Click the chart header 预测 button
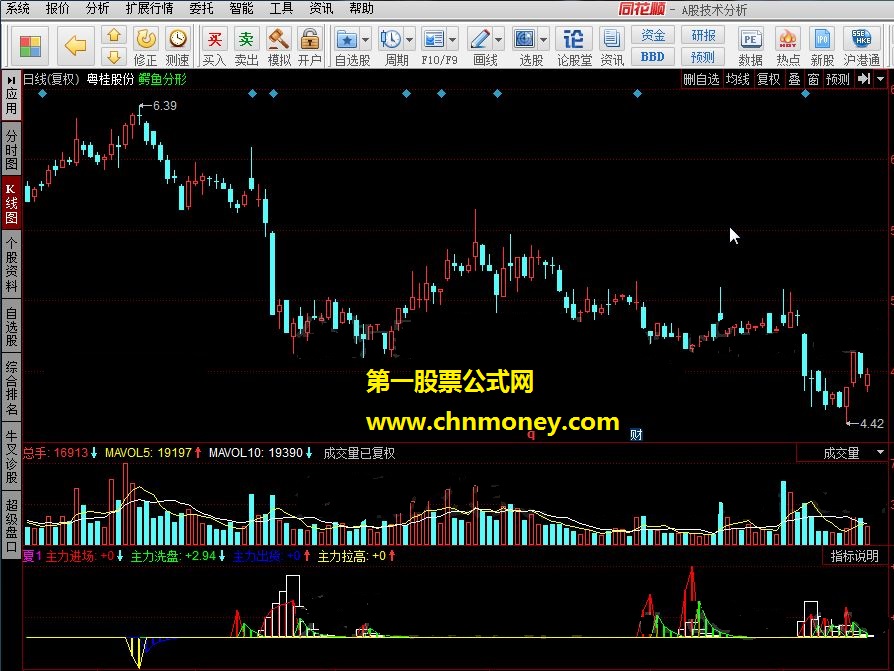The width and height of the screenshot is (894, 671). [838, 79]
